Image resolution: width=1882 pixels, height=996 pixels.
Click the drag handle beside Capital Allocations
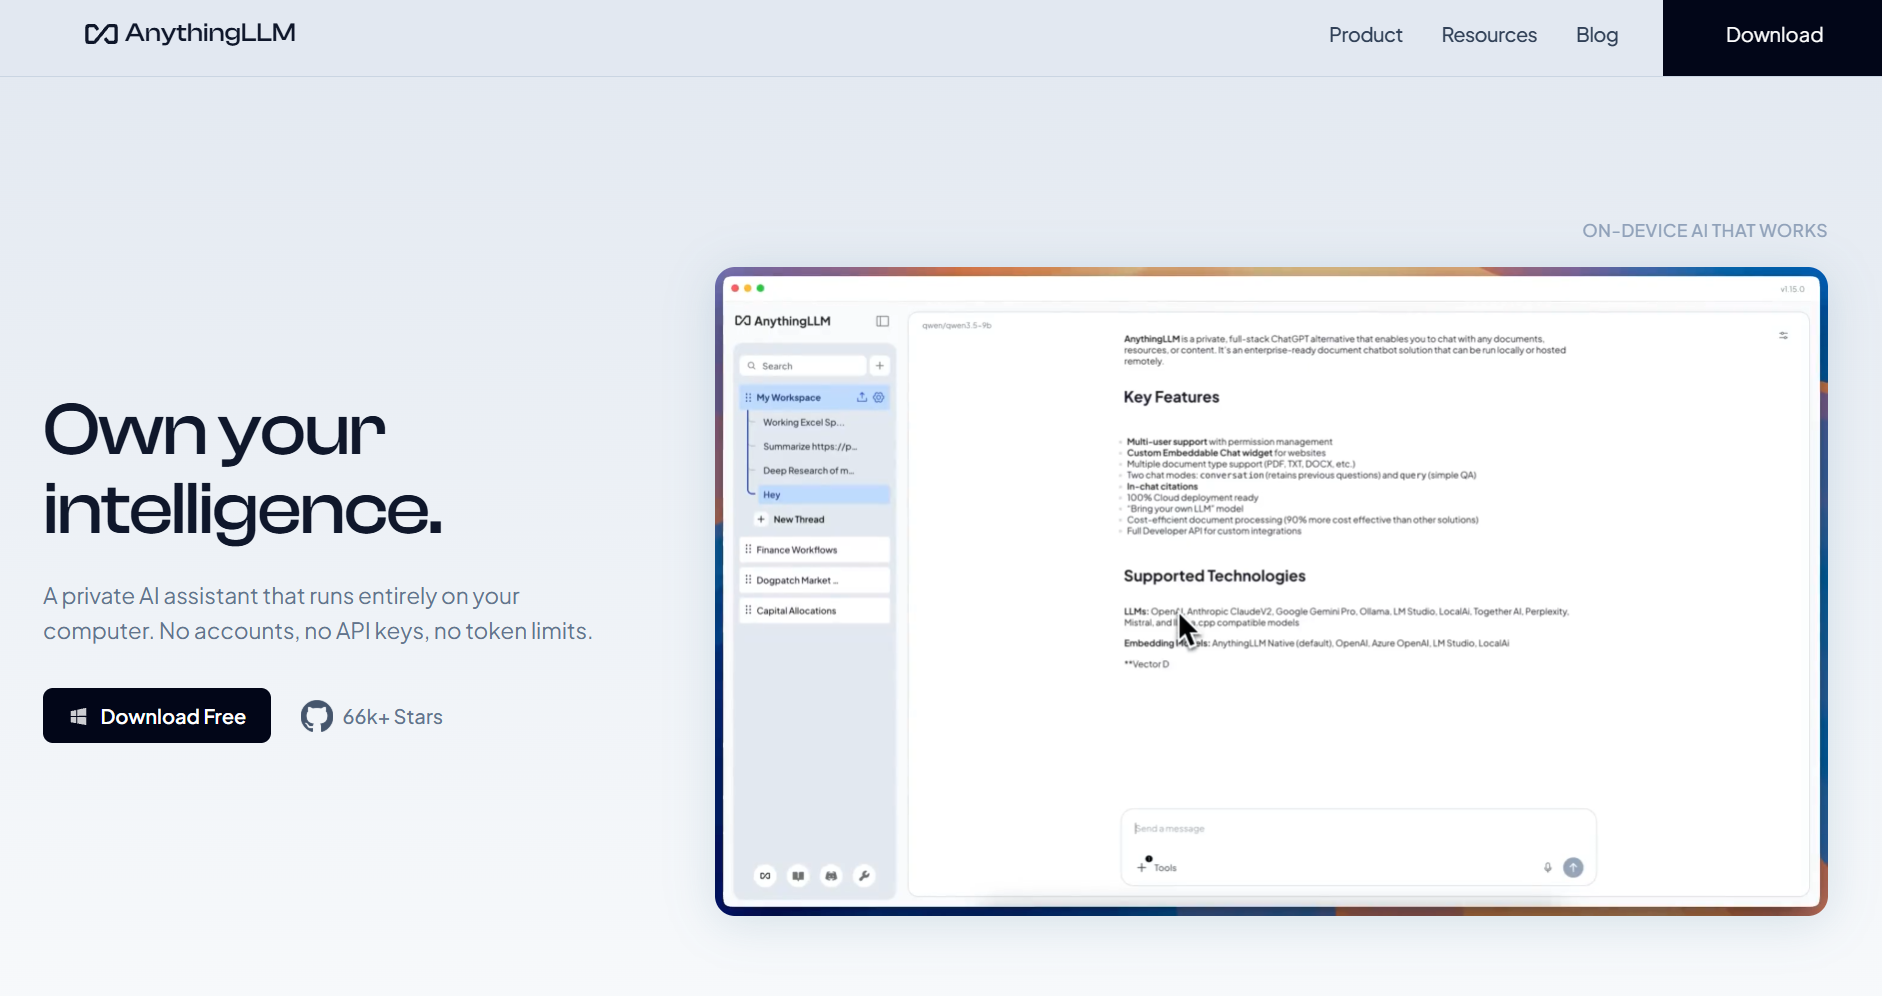748,611
